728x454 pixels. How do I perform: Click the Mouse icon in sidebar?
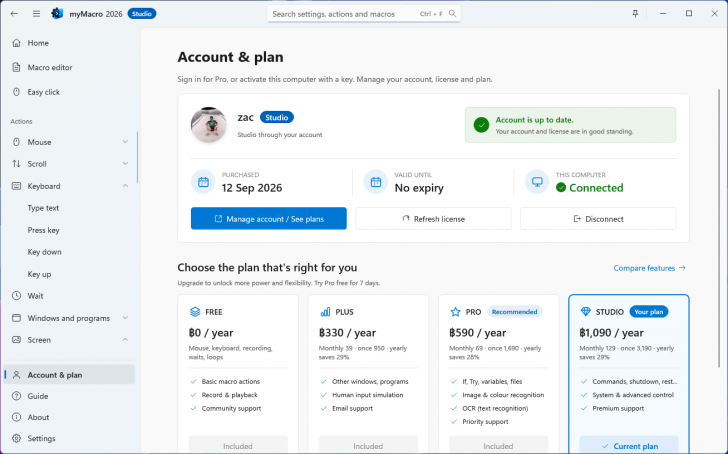(16, 142)
